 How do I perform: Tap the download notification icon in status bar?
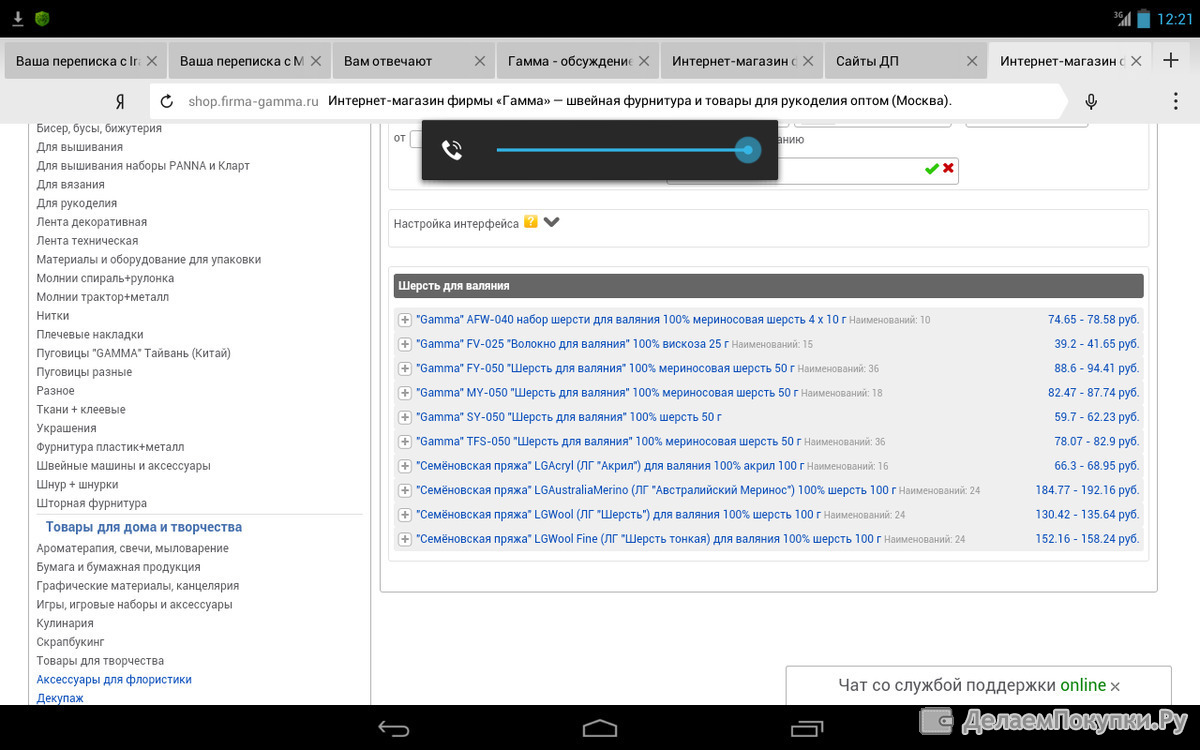18,18
